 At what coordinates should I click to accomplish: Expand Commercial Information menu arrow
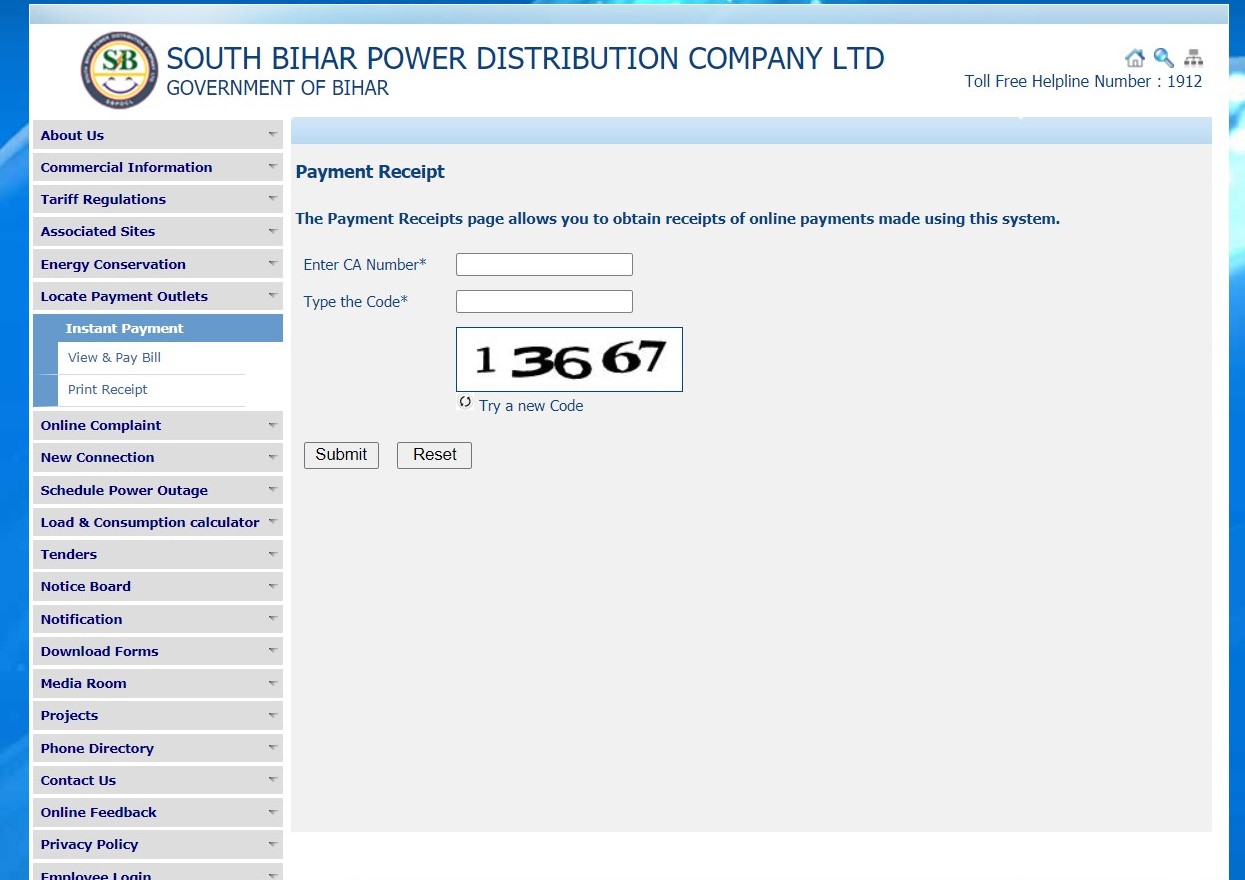272,166
